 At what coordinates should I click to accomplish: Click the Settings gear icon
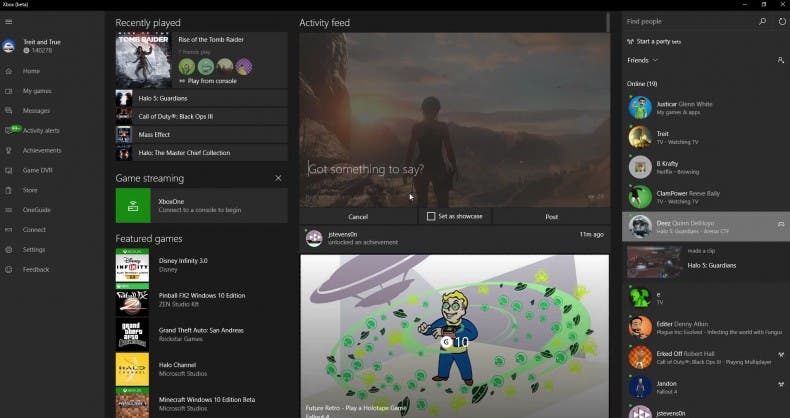pyautogui.click(x=9, y=250)
